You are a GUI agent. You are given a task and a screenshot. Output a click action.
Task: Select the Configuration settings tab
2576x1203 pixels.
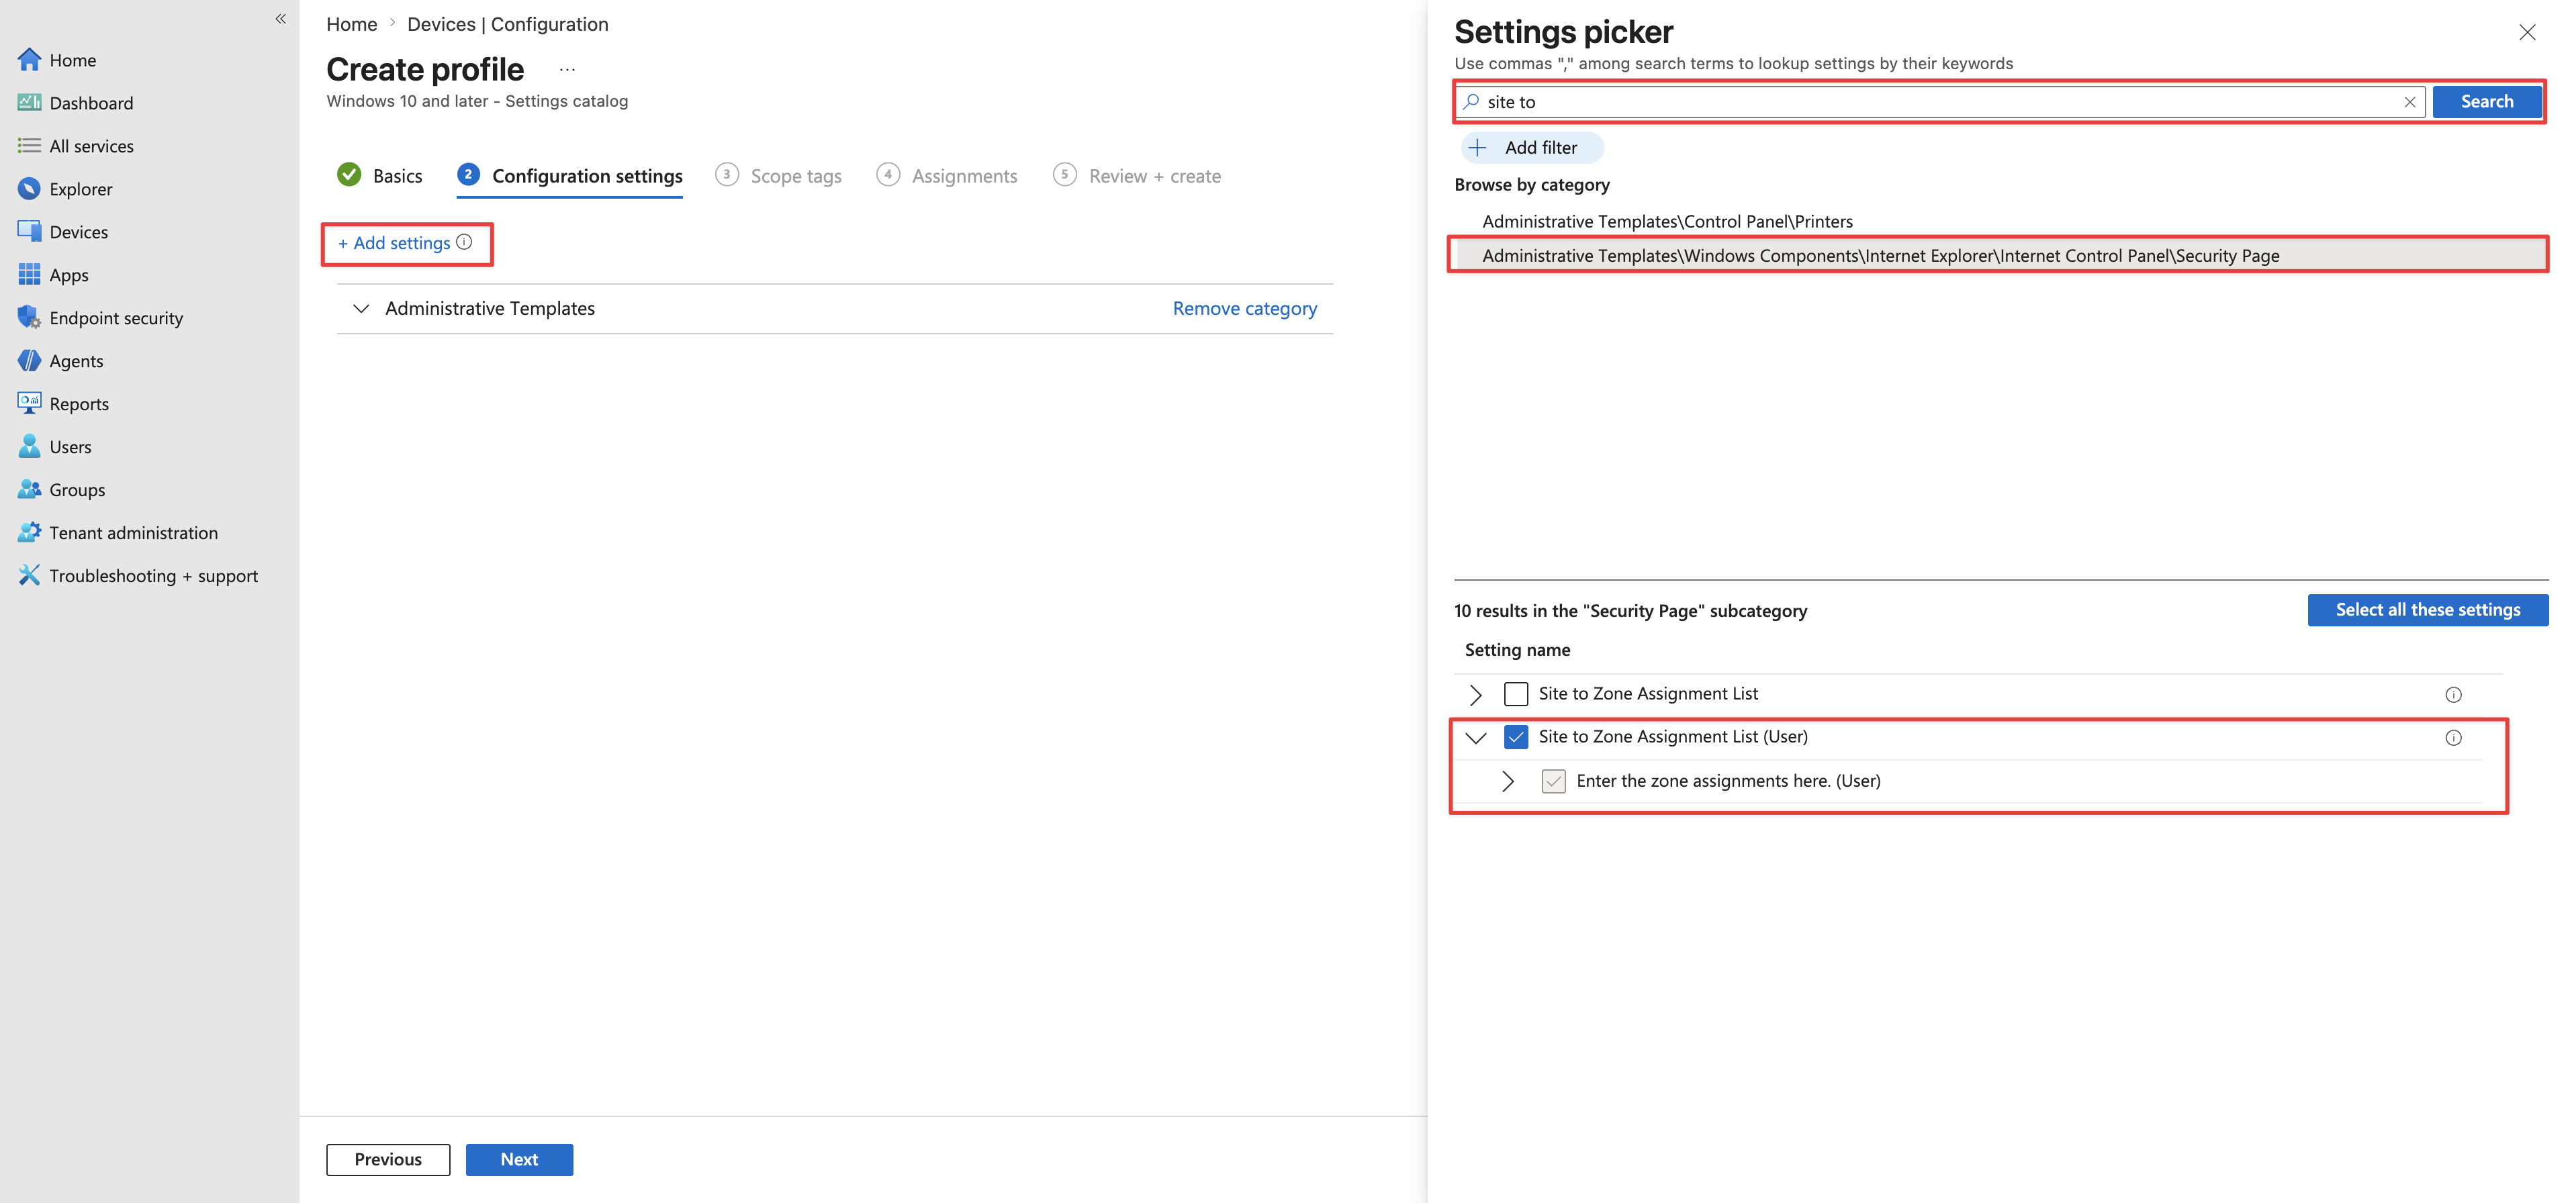570,176
